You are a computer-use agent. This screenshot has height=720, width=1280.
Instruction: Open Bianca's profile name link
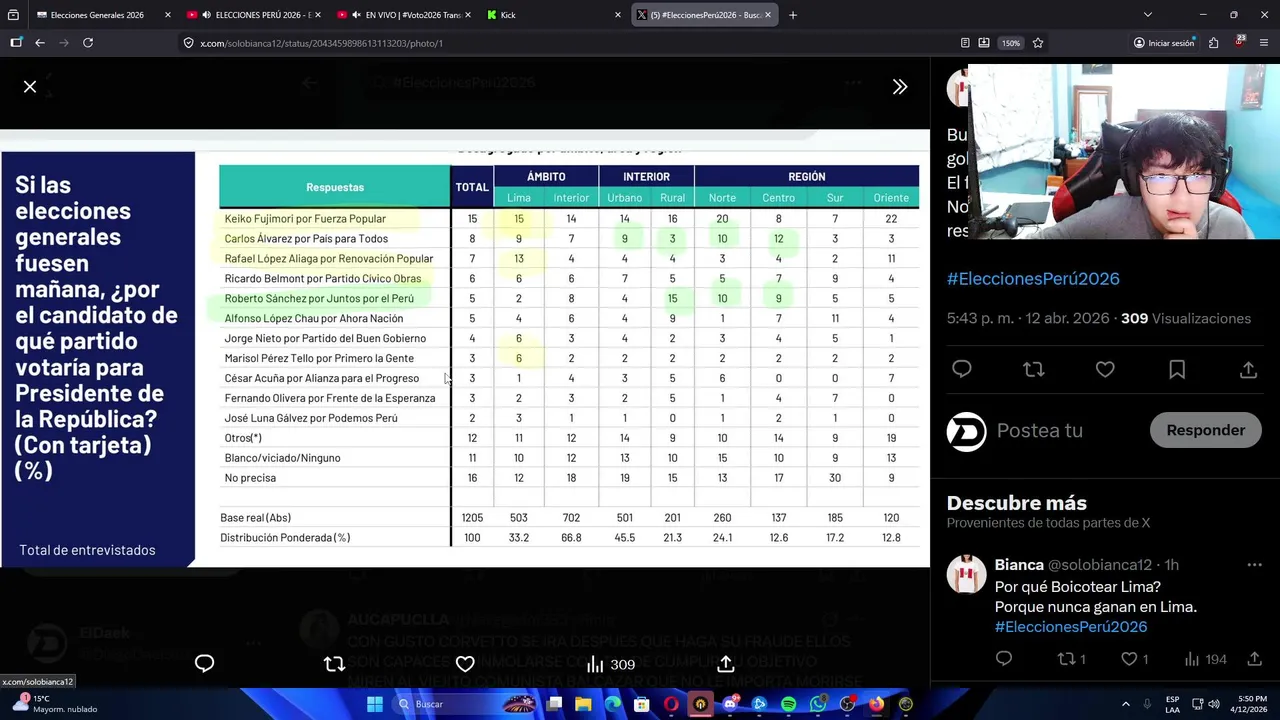1019,565
